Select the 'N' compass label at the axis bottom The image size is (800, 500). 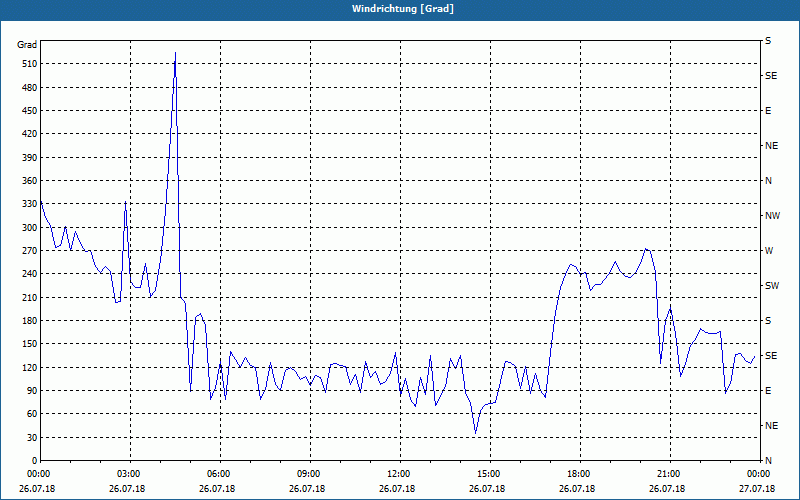(768, 461)
